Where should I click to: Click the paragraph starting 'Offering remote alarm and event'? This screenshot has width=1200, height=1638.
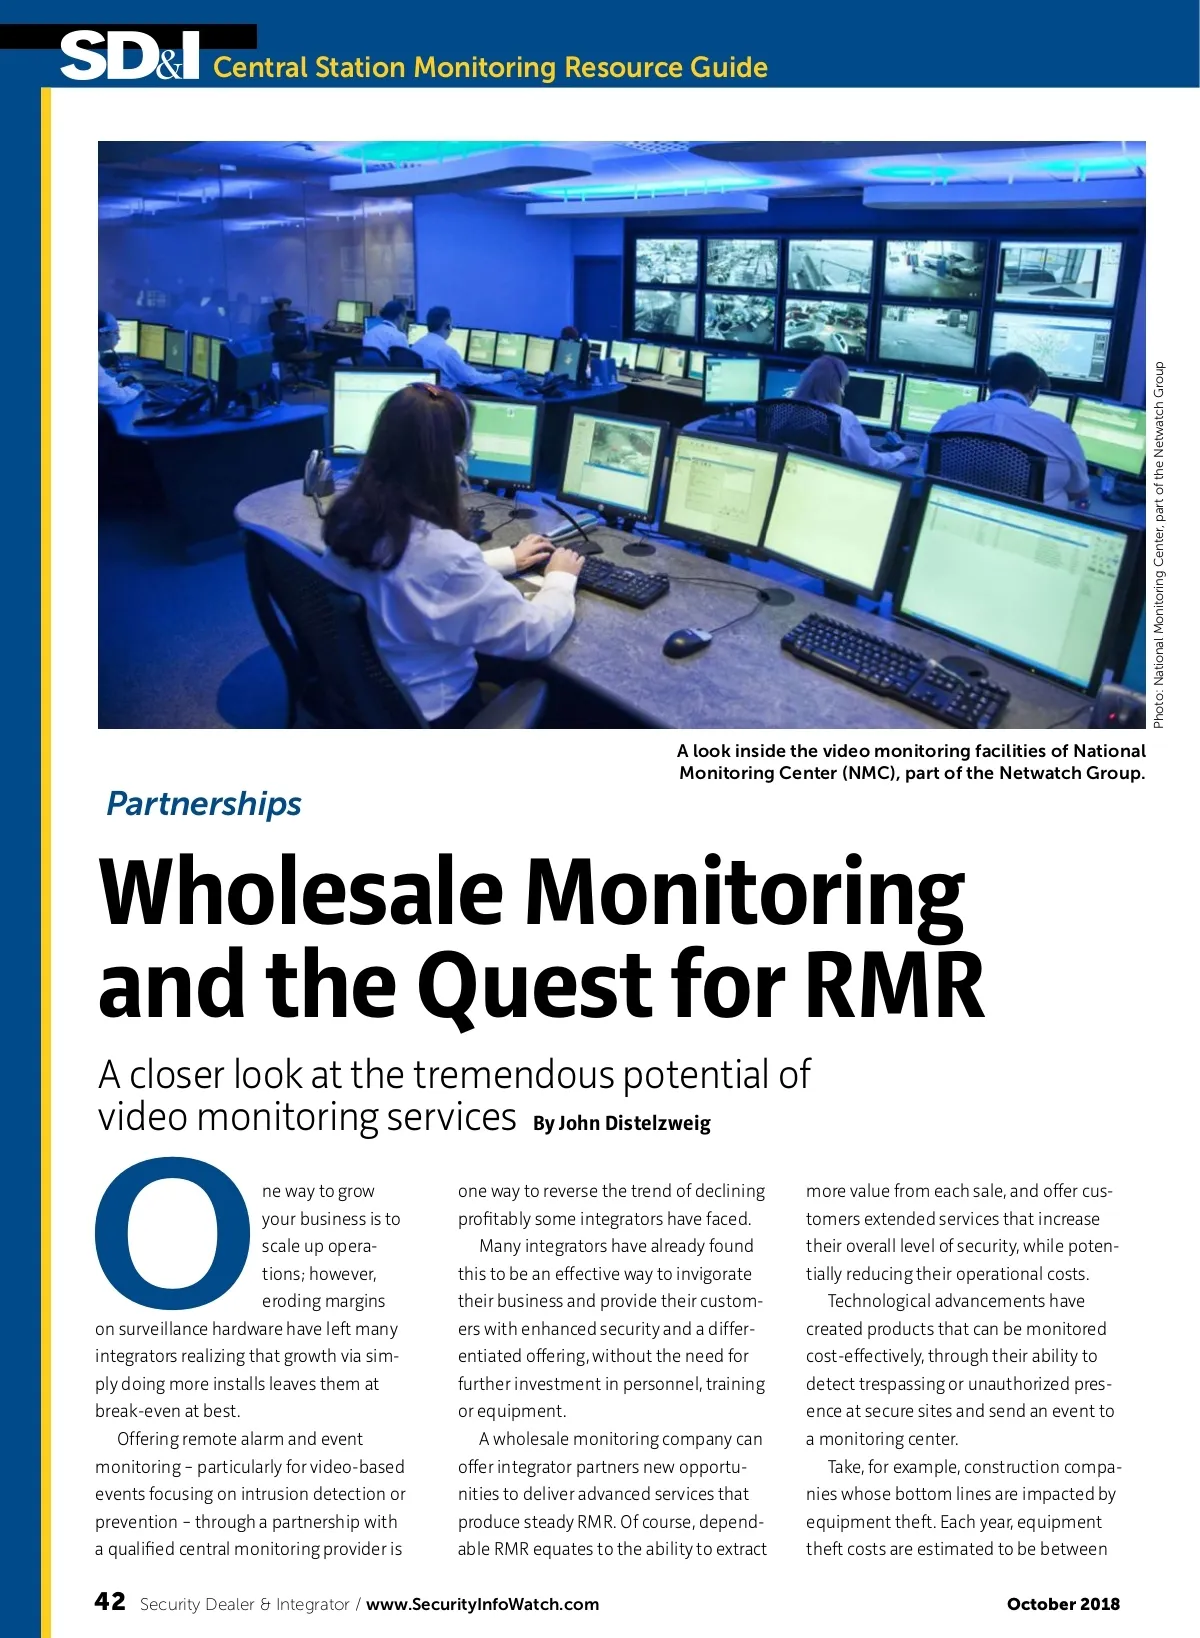[x=250, y=1494]
